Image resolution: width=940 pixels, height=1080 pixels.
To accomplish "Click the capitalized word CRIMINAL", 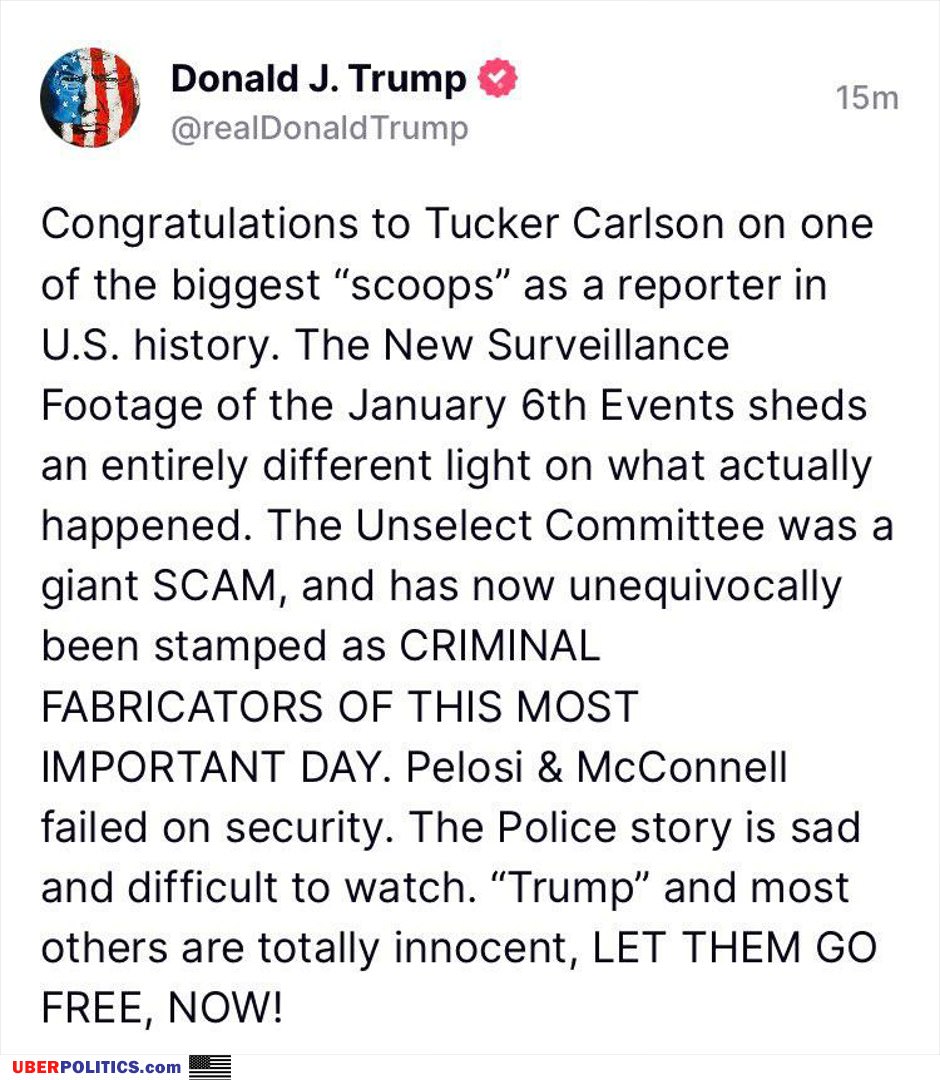I will pos(500,647).
